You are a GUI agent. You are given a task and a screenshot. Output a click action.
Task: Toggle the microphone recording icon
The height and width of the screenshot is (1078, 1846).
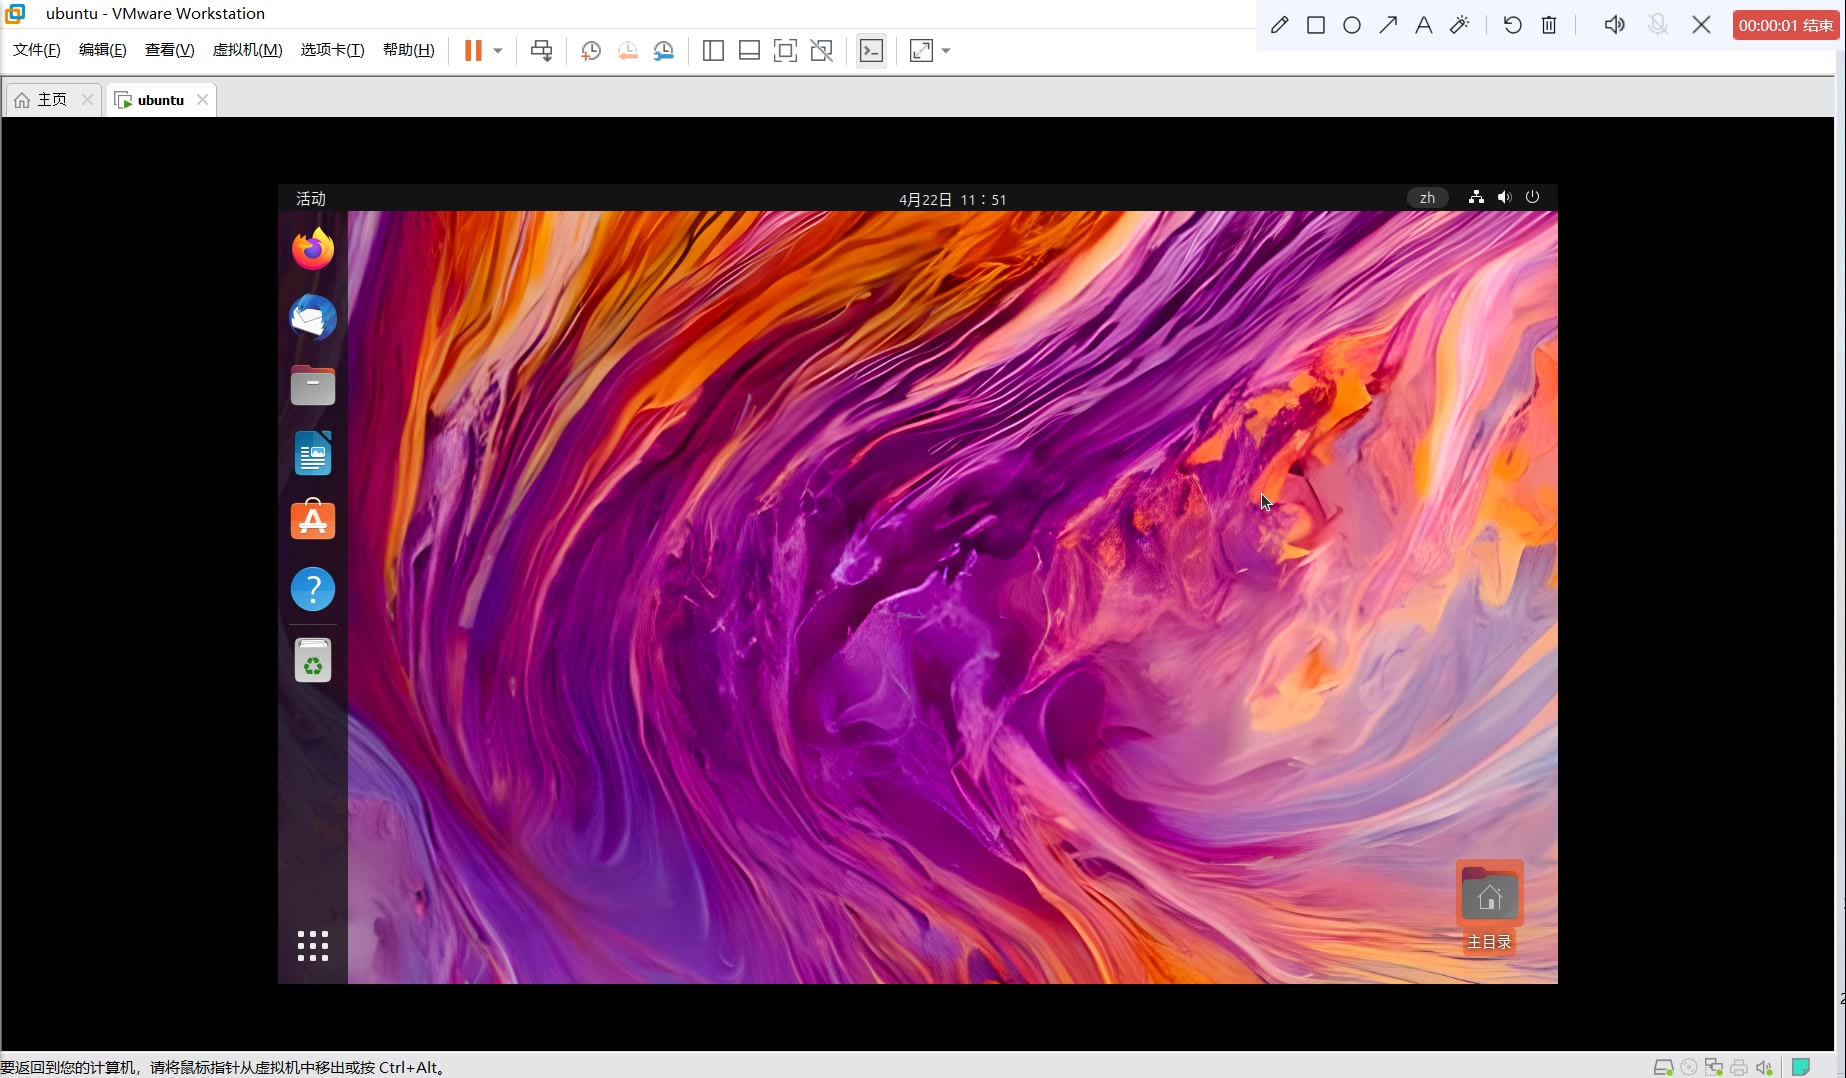tap(1657, 25)
